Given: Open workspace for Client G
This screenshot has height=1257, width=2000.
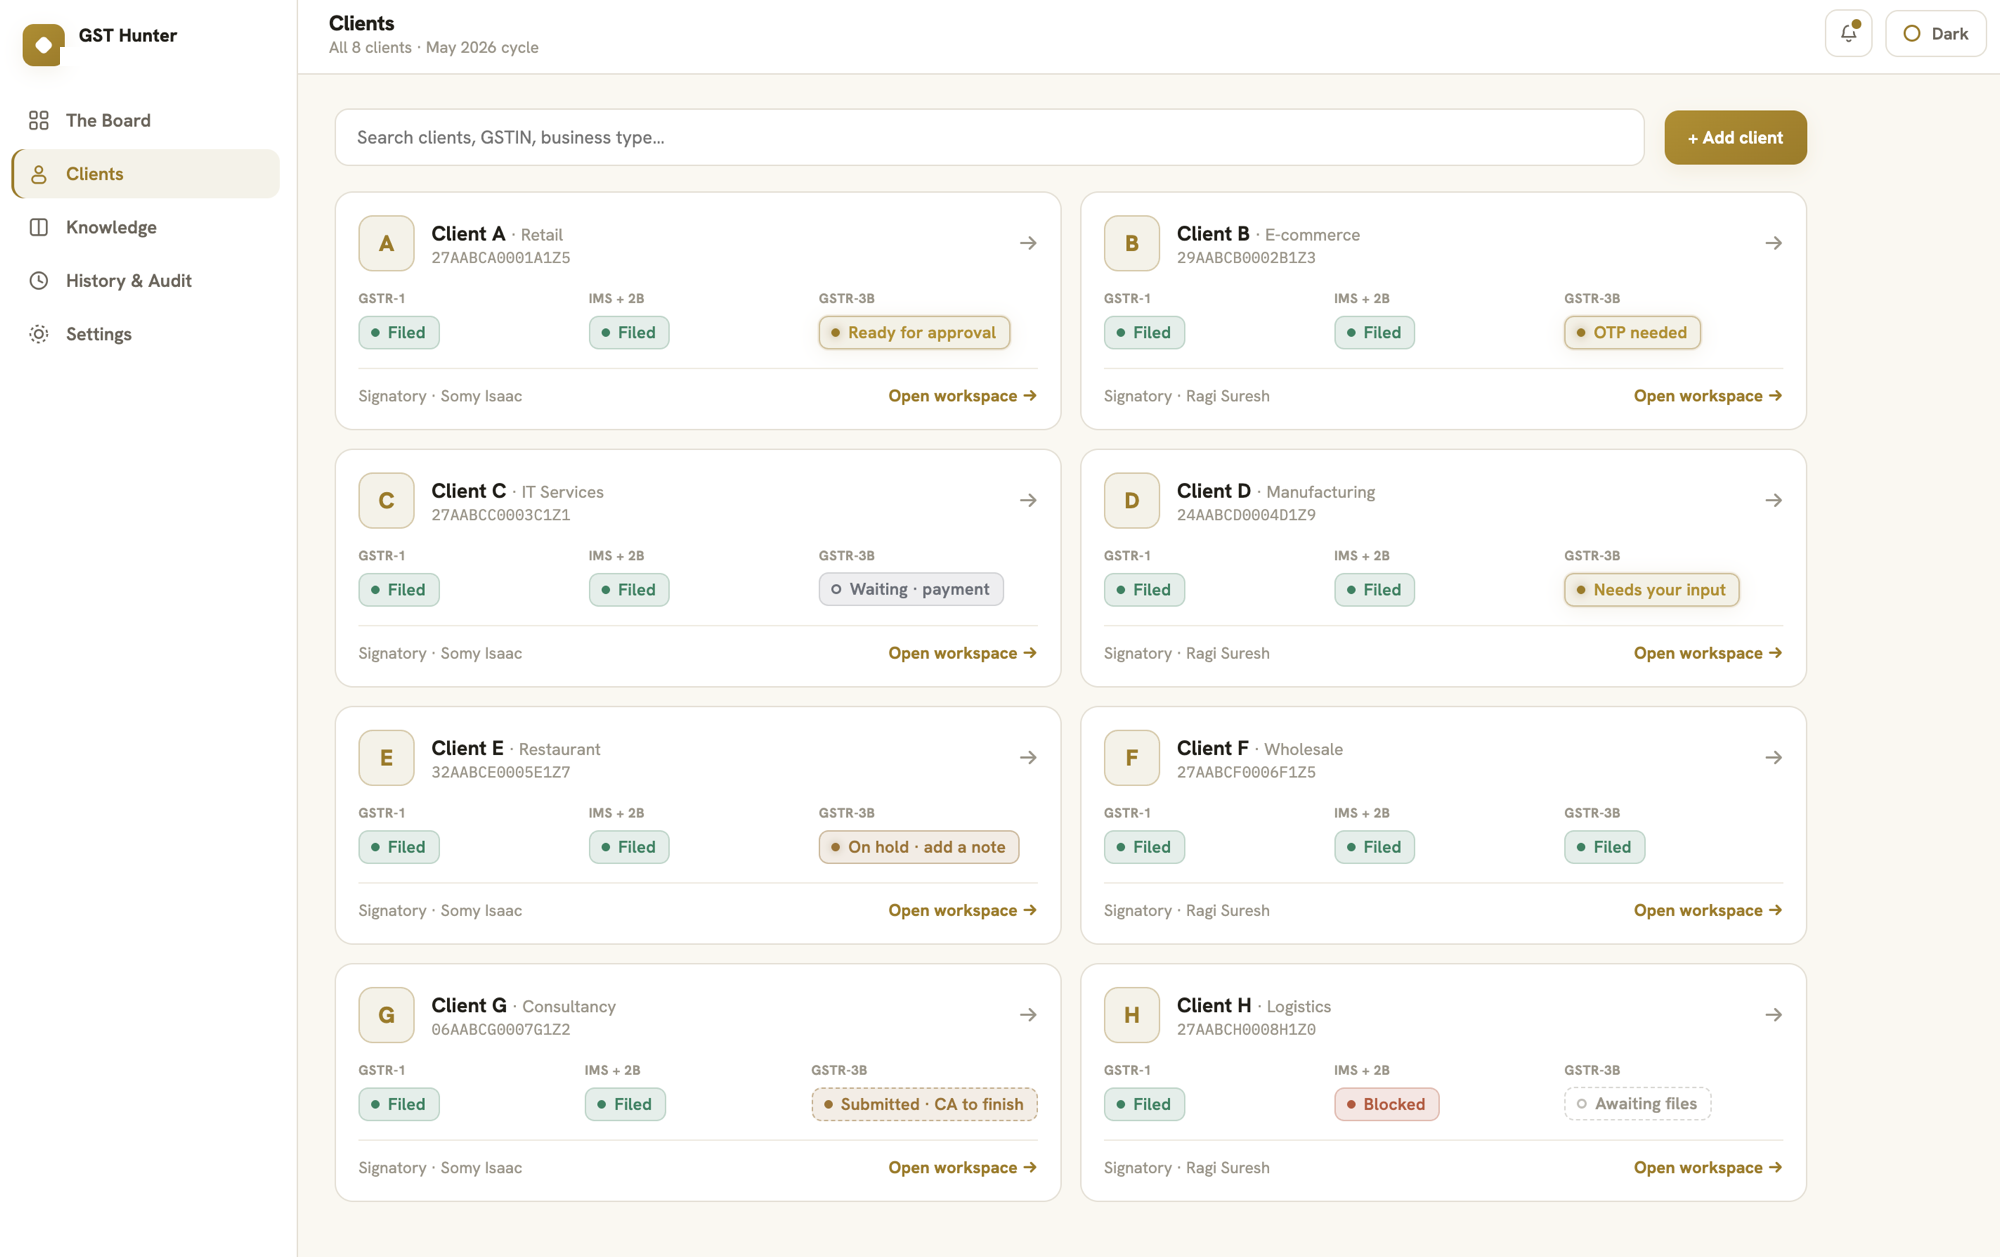Looking at the screenshot, I should (x=962, y=1167).
